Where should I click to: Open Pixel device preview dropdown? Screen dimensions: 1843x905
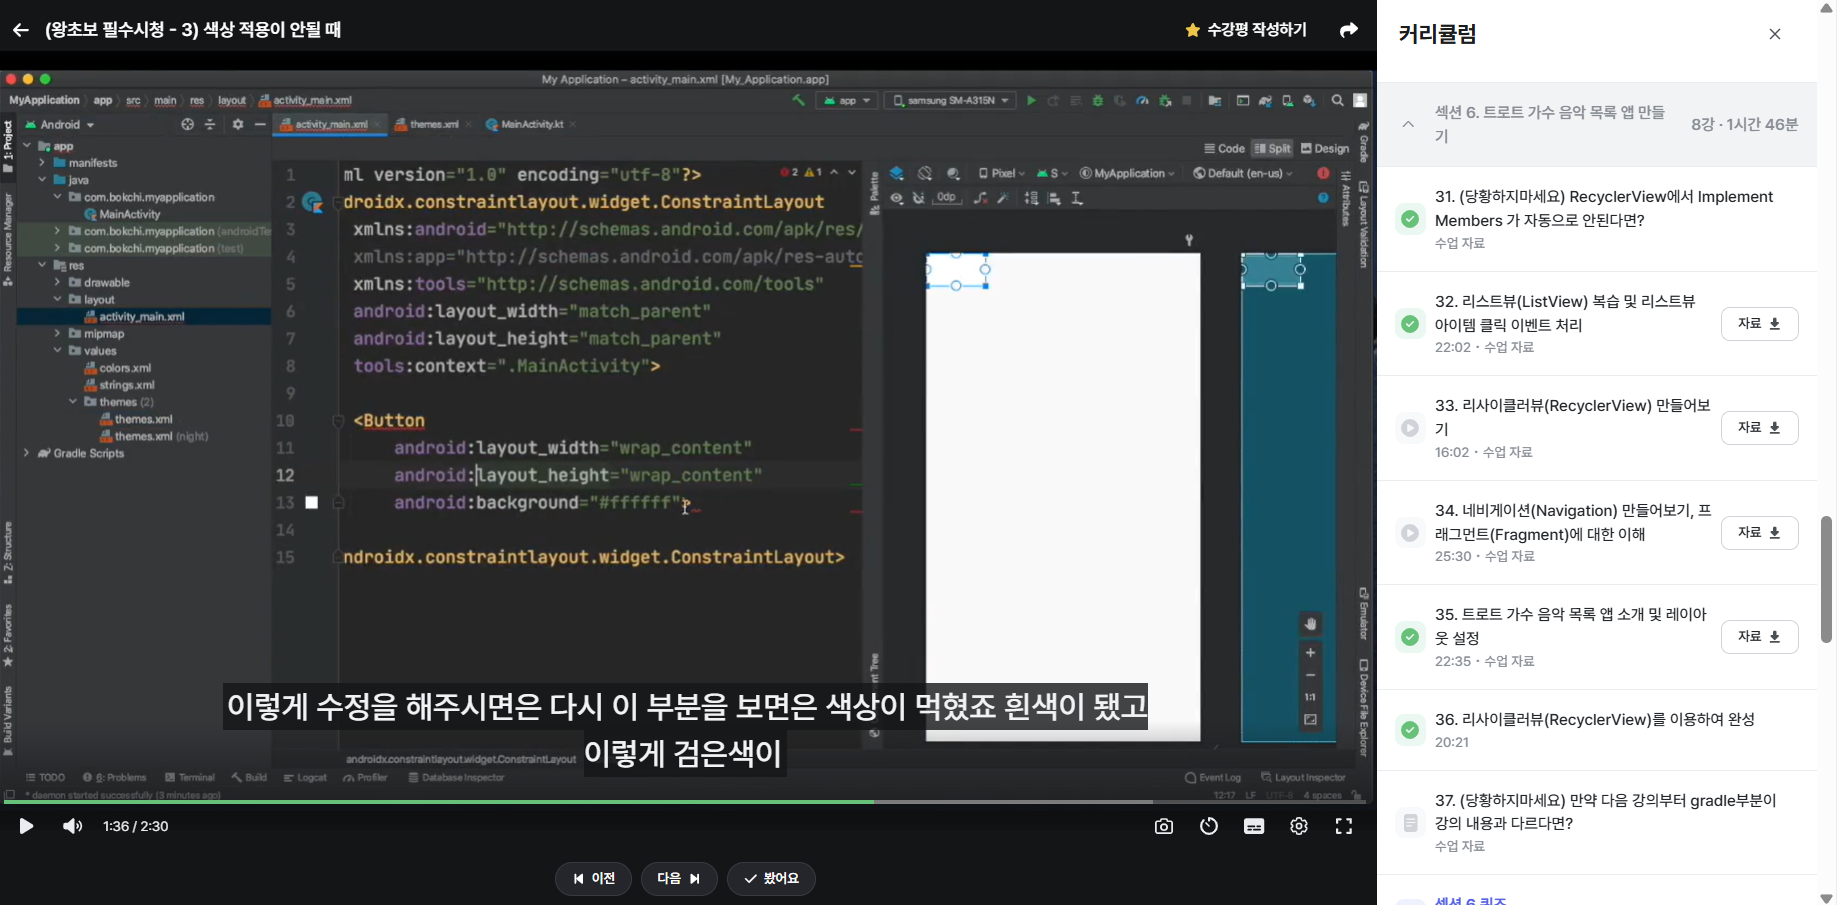[1001, 173]
